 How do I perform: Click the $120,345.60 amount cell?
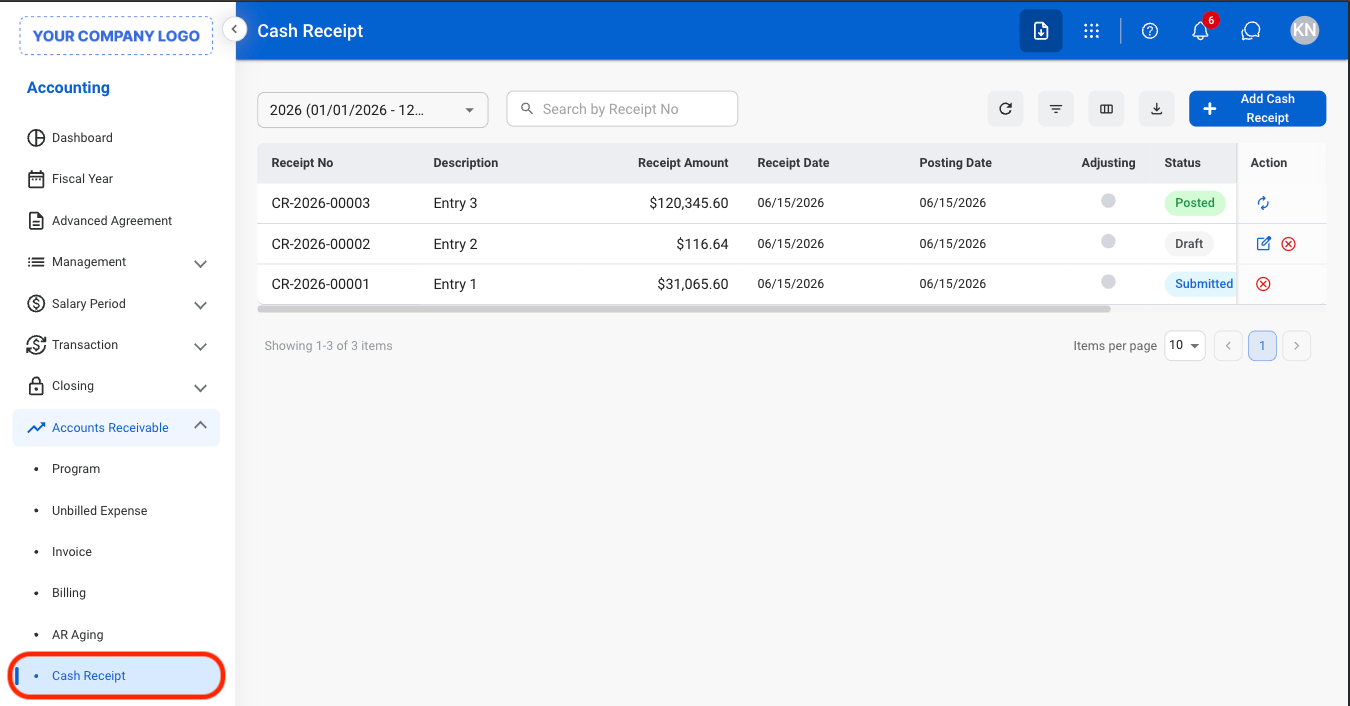pyautogui.click(x=688, y=203)
